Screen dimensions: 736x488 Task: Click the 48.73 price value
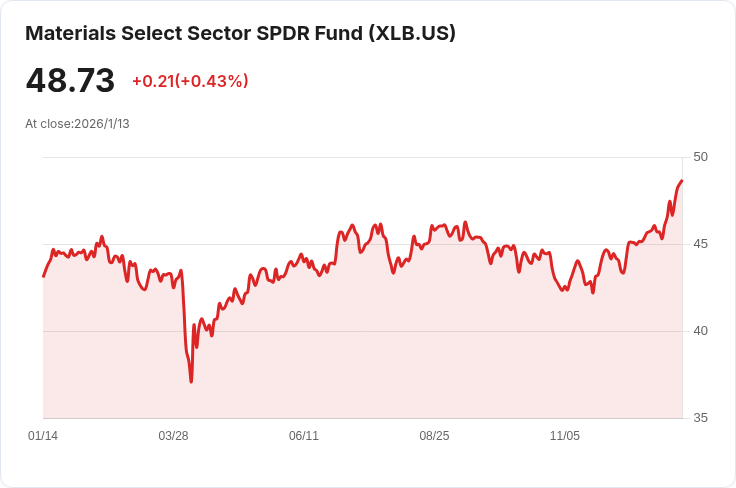pyautogui.click(x=70, y=80)
